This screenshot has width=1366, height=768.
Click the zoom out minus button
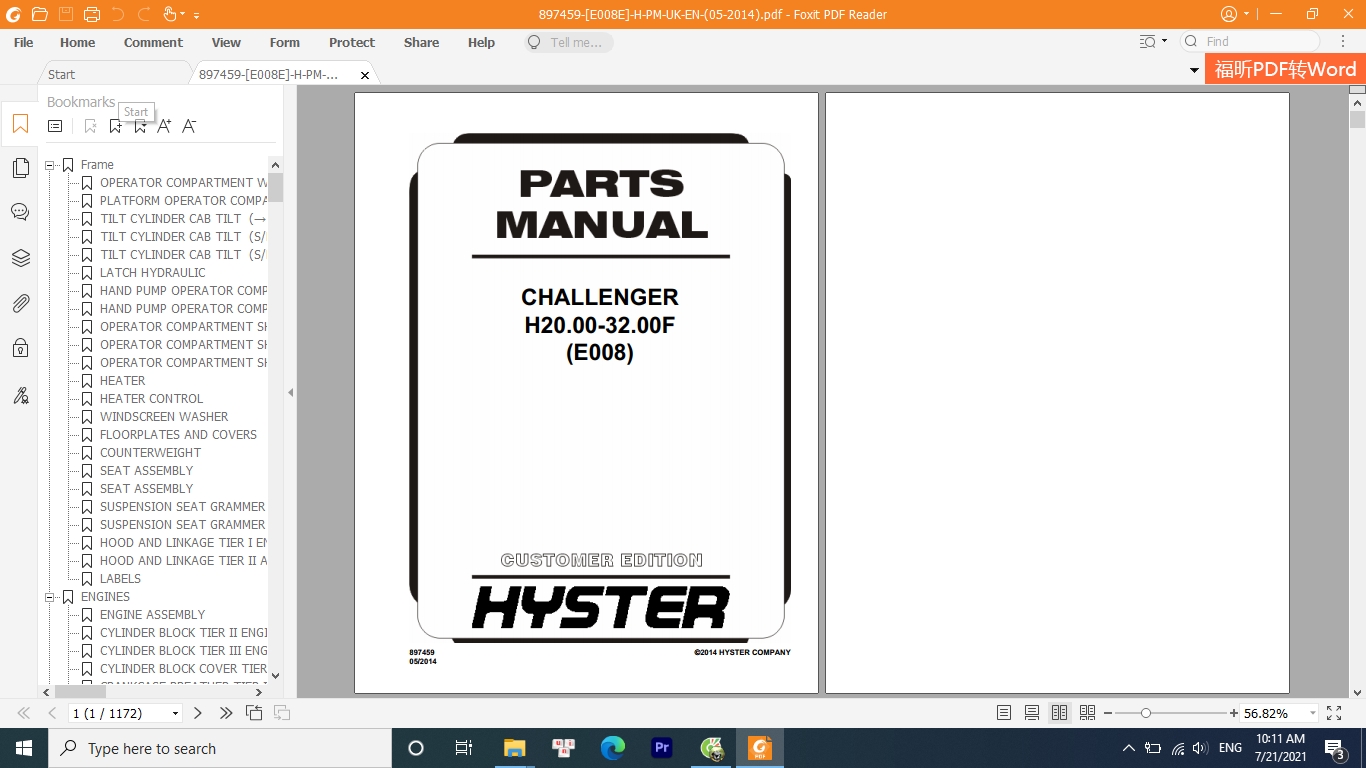click(x=1108, y=713)
